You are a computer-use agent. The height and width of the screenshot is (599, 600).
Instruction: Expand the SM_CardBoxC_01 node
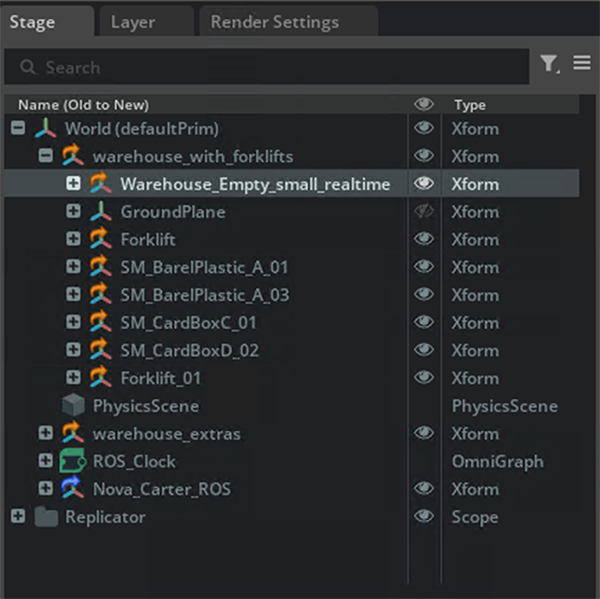click(x=73, y=323)
